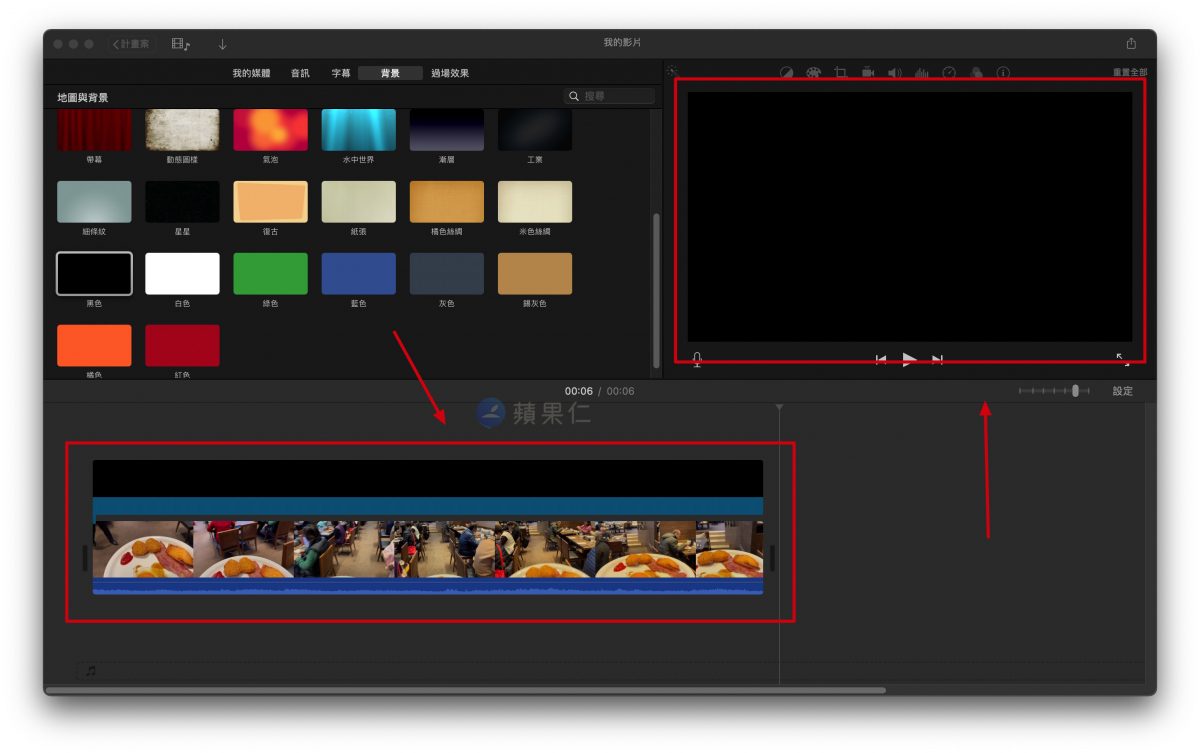1200x753 pixels.
Task: Select the orange solid background swatch
Action: (x=94, y=345)
